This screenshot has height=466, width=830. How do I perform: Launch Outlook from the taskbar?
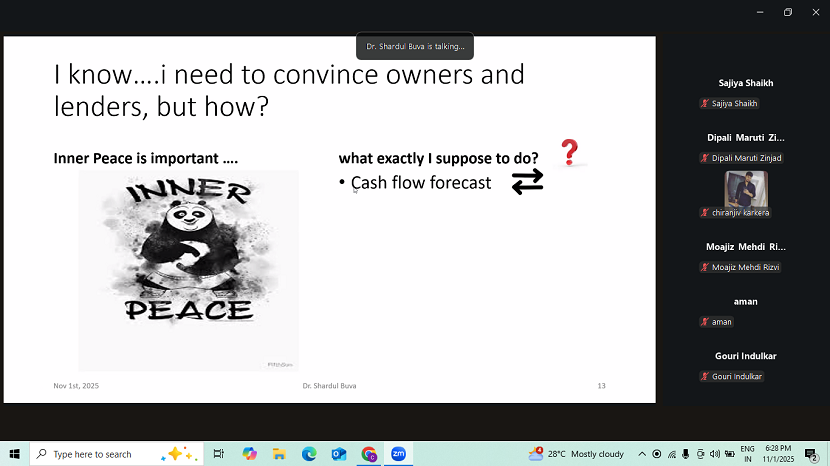[x=339, y=454]
